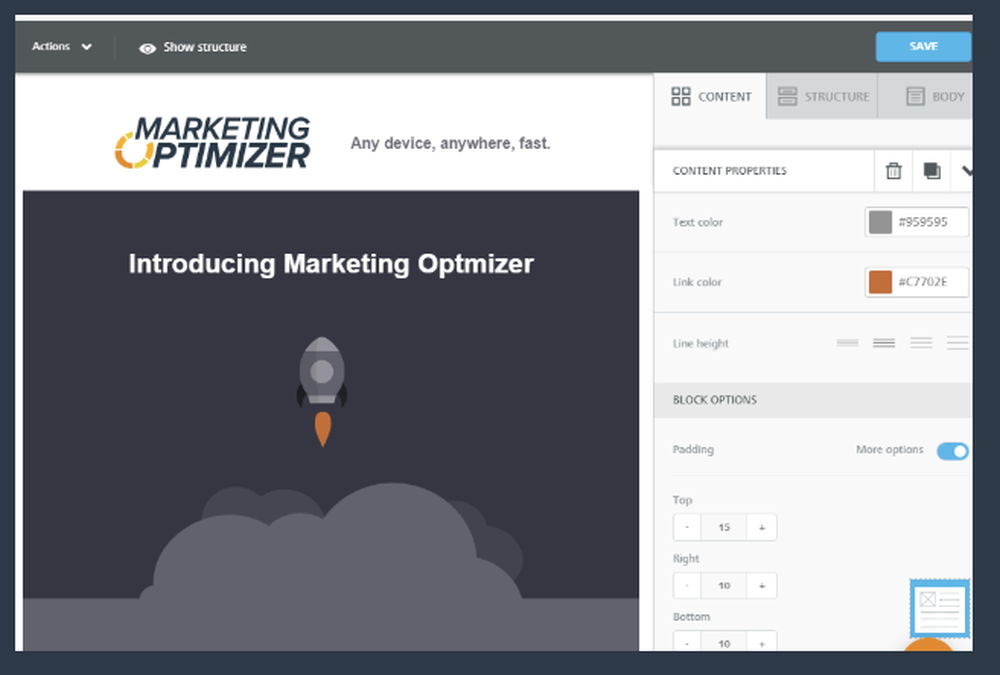The width and height of the screenshot is (1000, 675).
Task: Click the Marketing Optimizer logo image
Action: click(212, 142)
